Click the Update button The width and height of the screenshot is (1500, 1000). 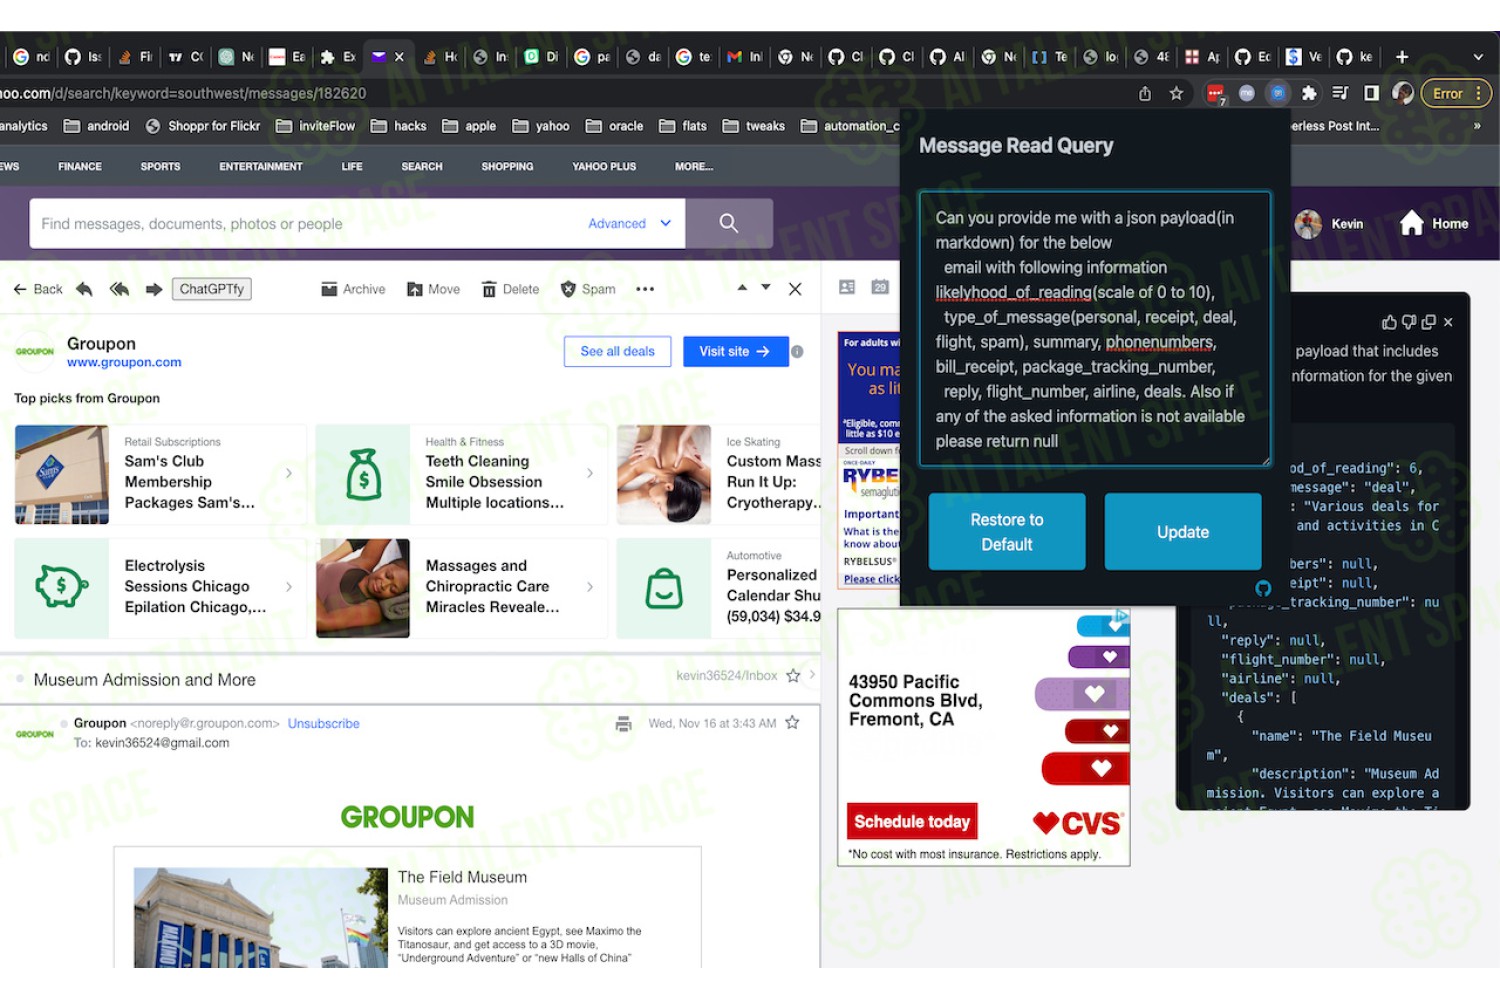(1183, 532)
